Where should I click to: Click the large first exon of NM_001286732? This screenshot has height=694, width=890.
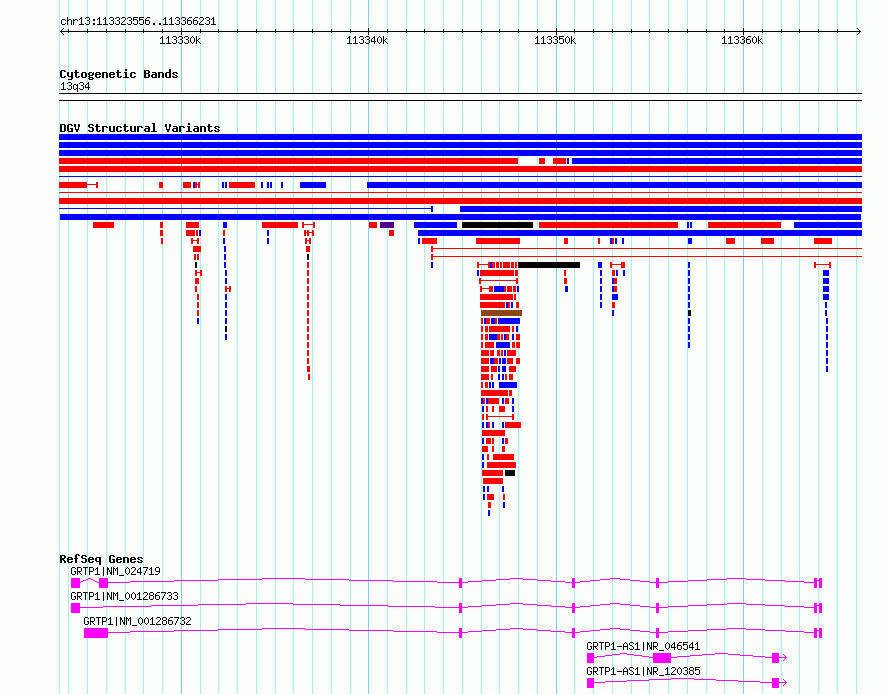pos(96,633)
